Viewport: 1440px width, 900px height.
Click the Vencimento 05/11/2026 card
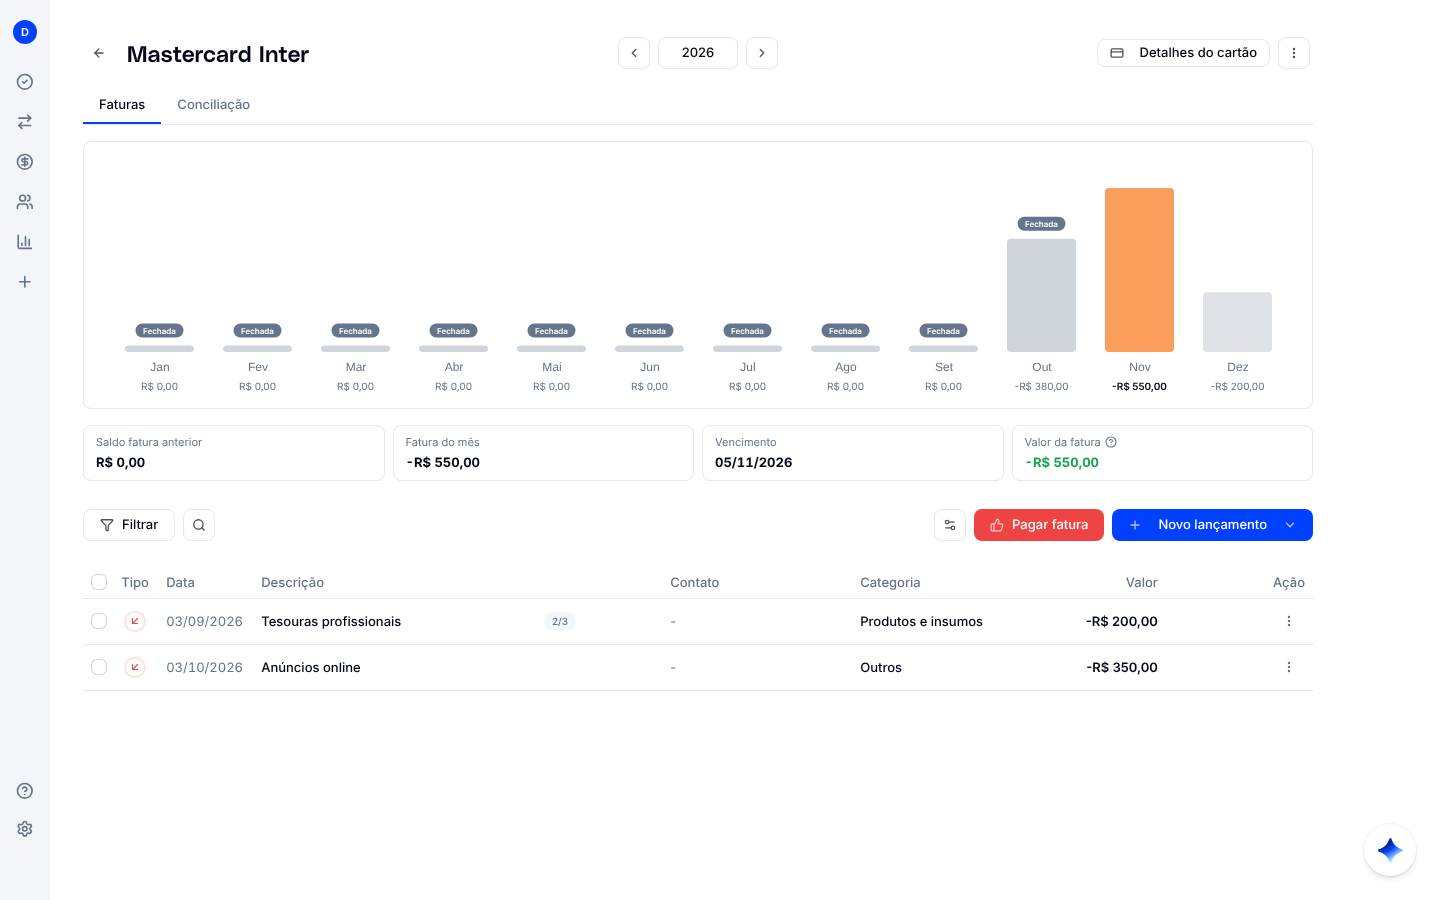tap(853, 453)
